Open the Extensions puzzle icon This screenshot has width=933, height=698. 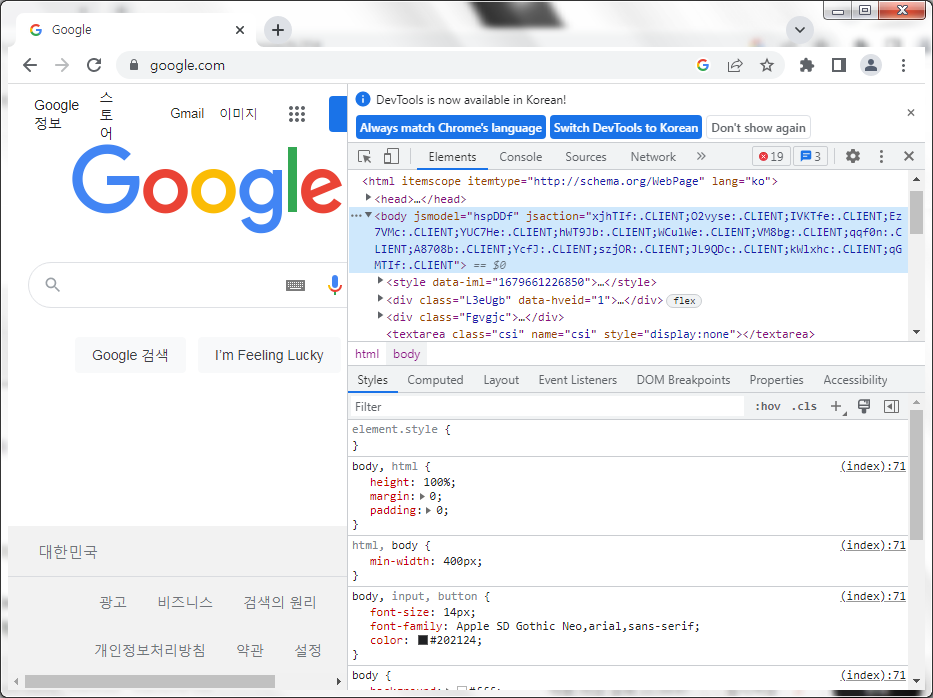(807, 65)
